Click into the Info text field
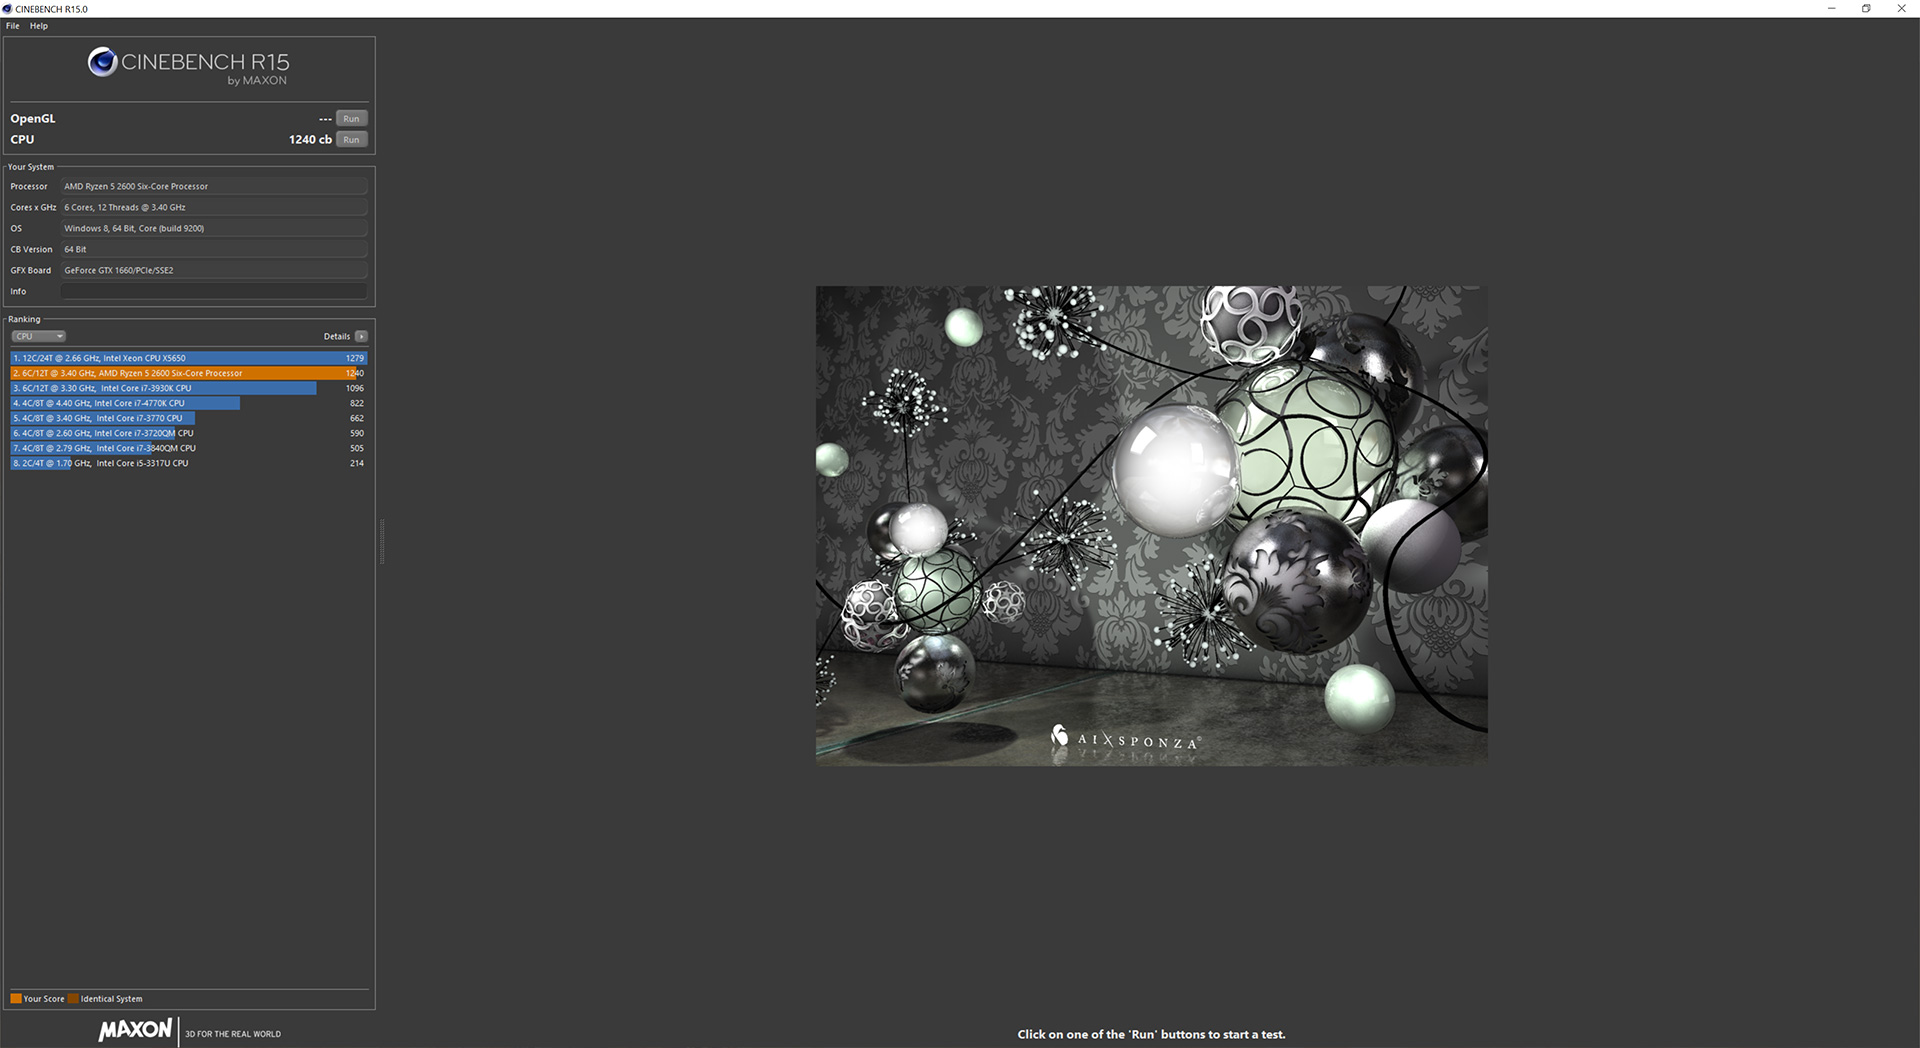 pos(214,291)
